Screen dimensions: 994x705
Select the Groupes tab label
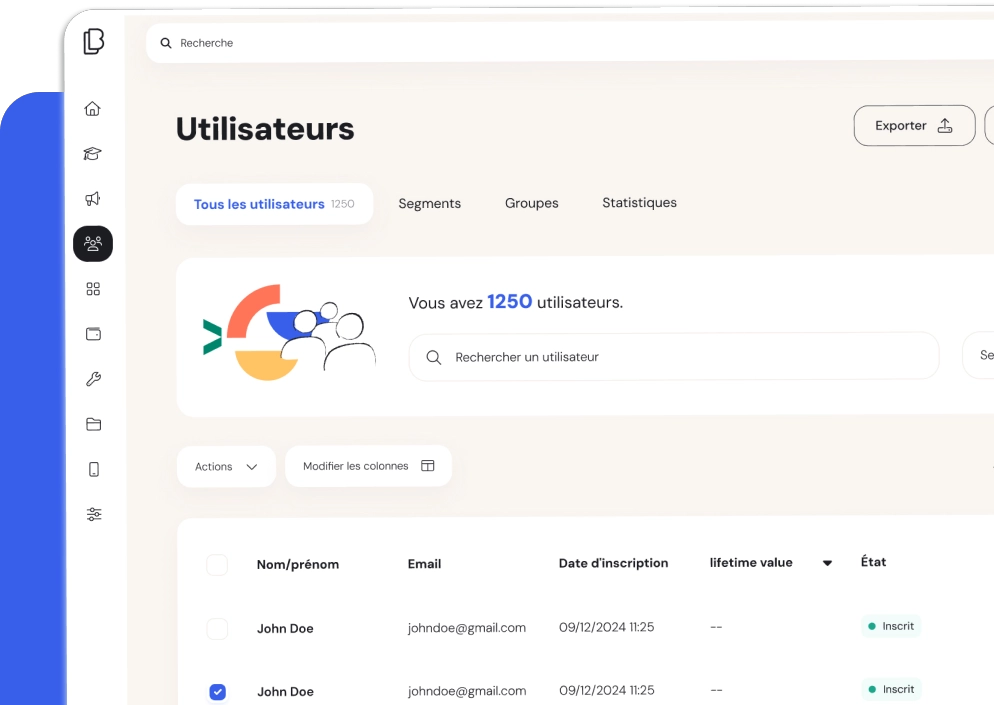point(531,203)
